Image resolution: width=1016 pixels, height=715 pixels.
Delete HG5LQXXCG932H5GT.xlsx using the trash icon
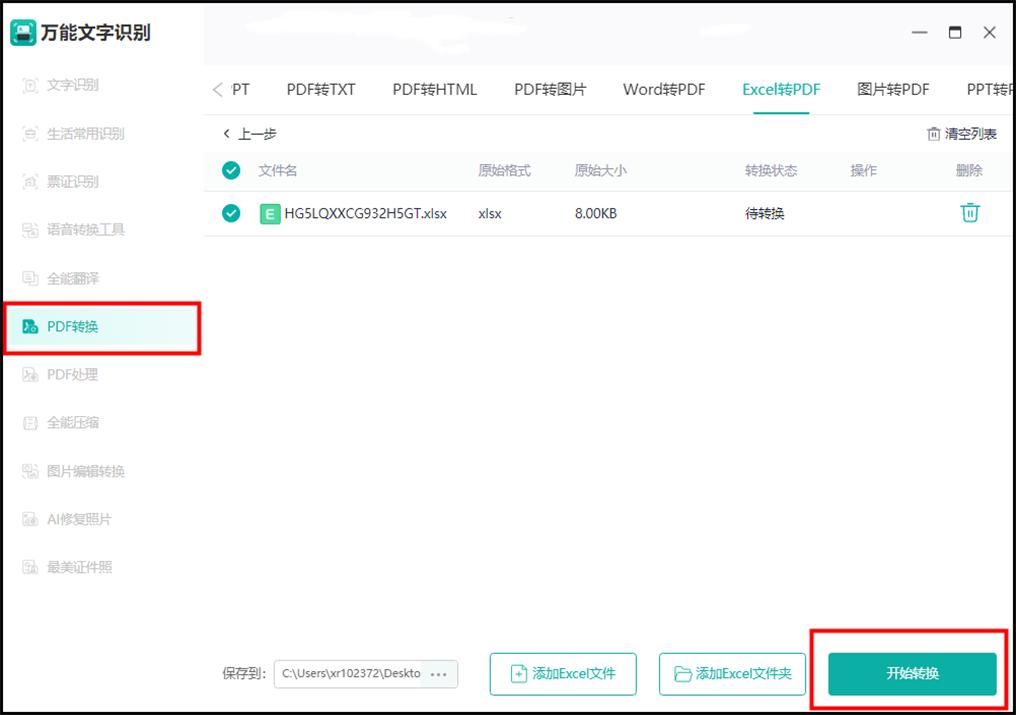click(969, 212)
